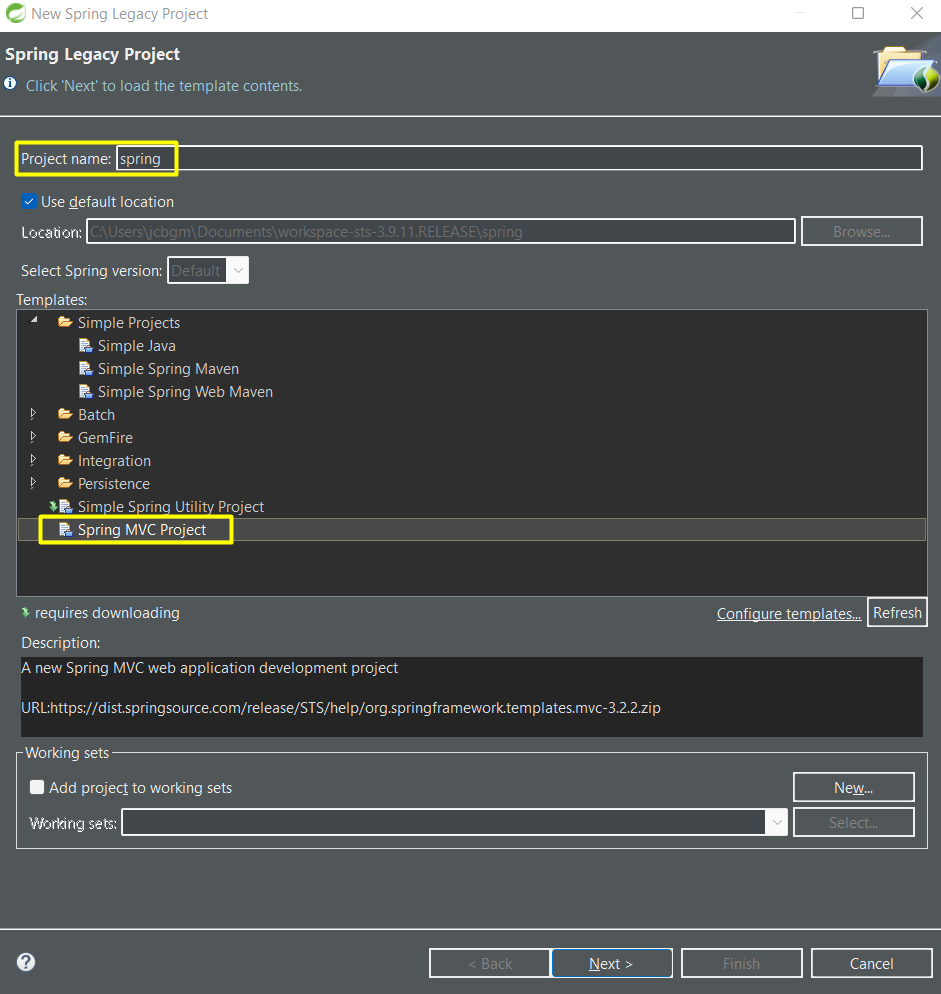Click the Batch folder icon

(65, 414)
